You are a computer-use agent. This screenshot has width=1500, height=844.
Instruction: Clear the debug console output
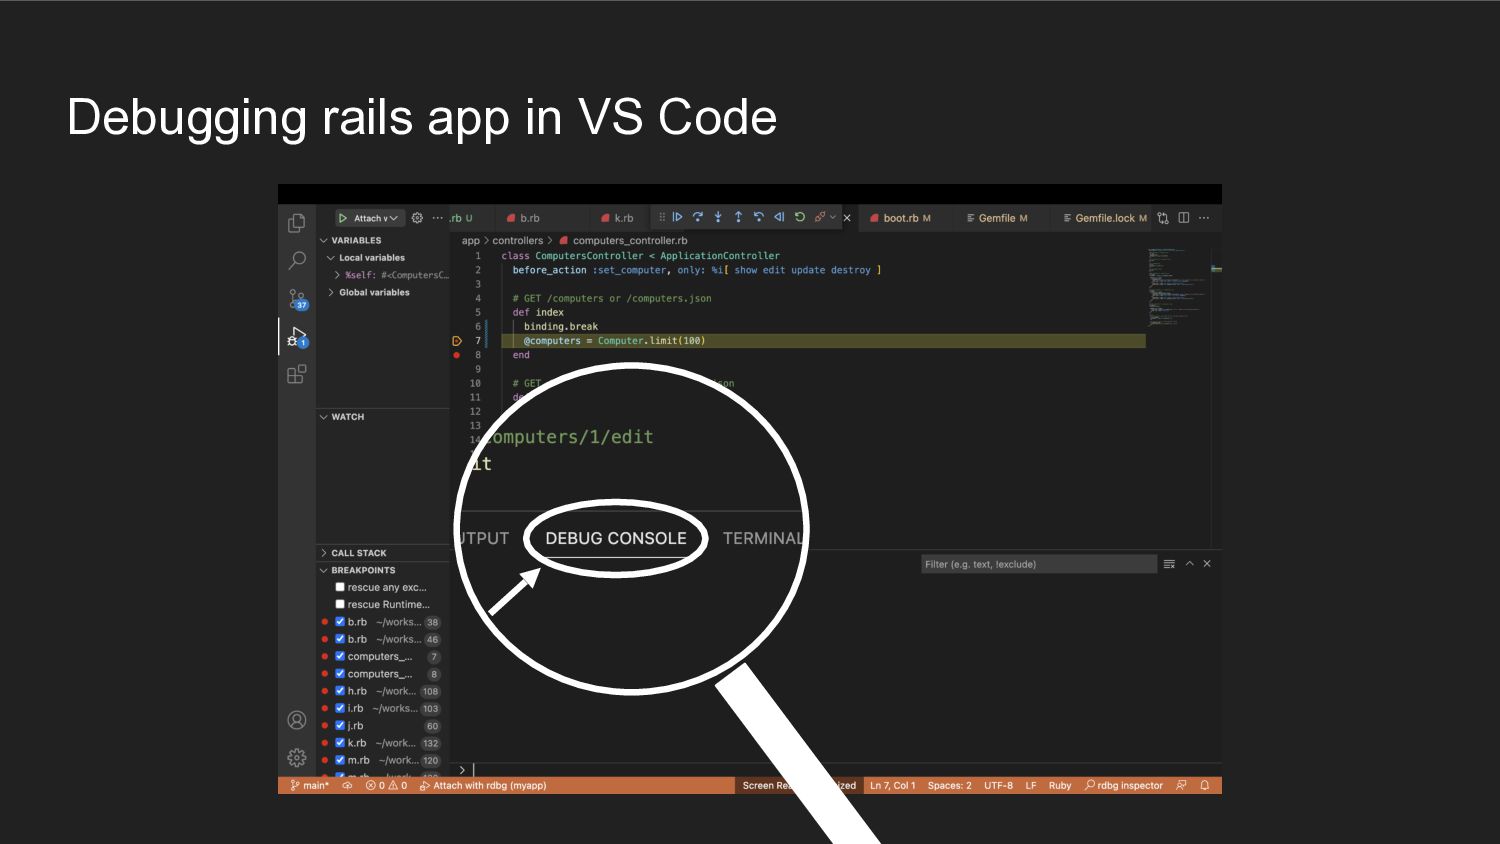pyautogui.click(x=1169, y=564)
